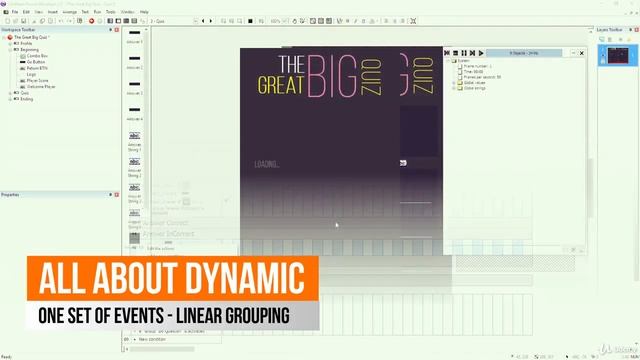Image resolution: width=640 pixels, height=360 pixels.
Task: Toggle Frames per second checkbox in debugger
Action: pyautogui.click(x=460, y=77)
